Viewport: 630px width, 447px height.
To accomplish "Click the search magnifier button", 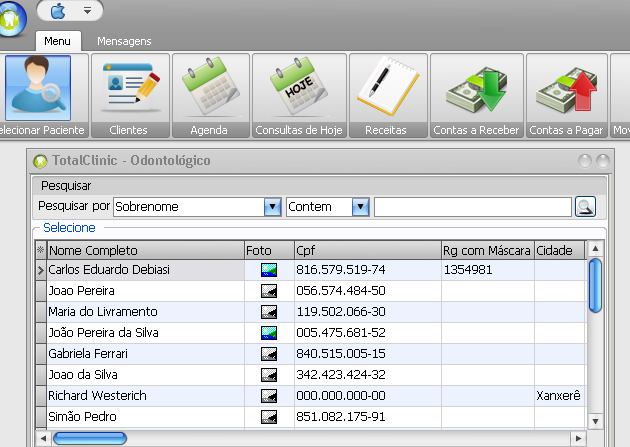I will (585, 206).
